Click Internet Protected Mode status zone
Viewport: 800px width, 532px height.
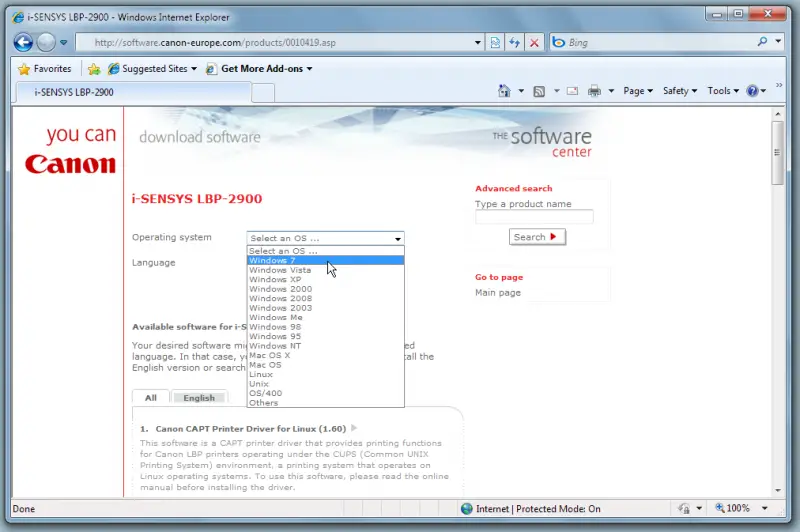tap(531, 509)
